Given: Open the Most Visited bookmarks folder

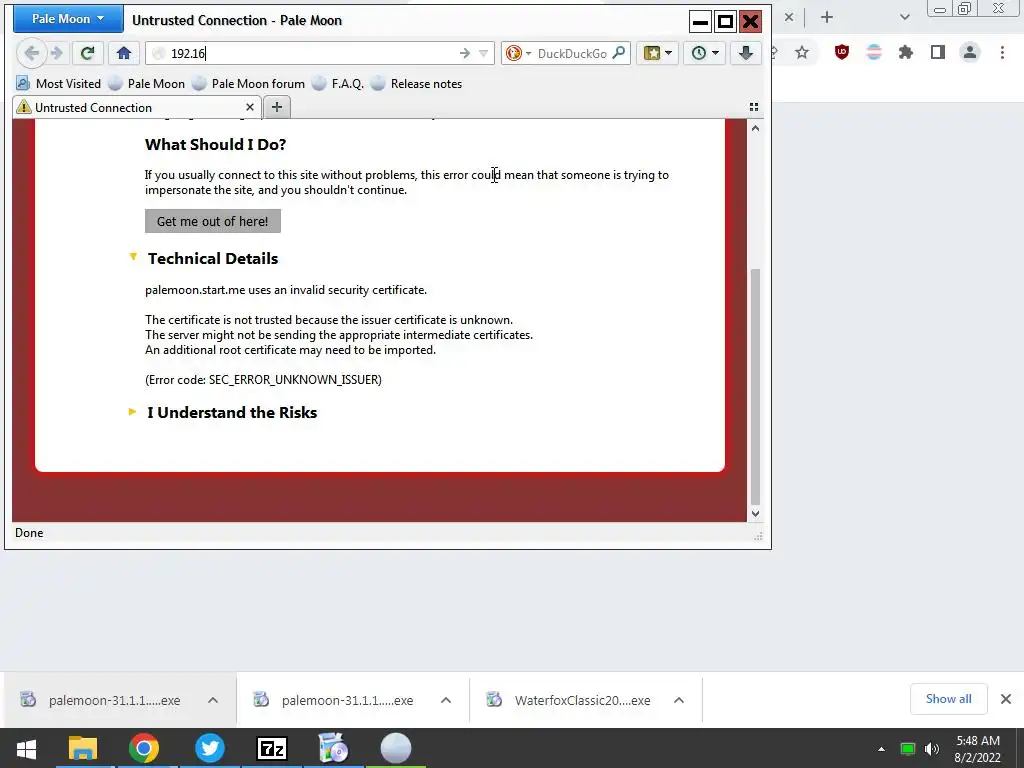Looking at the screenshot, I should [x=59, y=84].
